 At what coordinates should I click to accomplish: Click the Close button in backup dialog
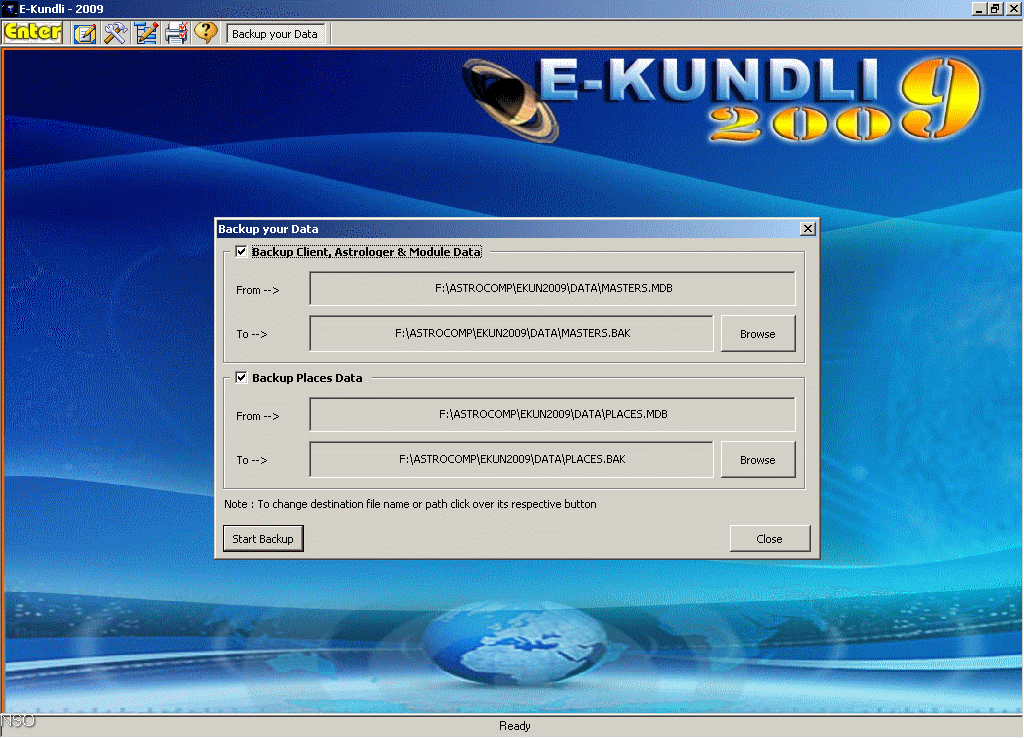tap(769, 539)
